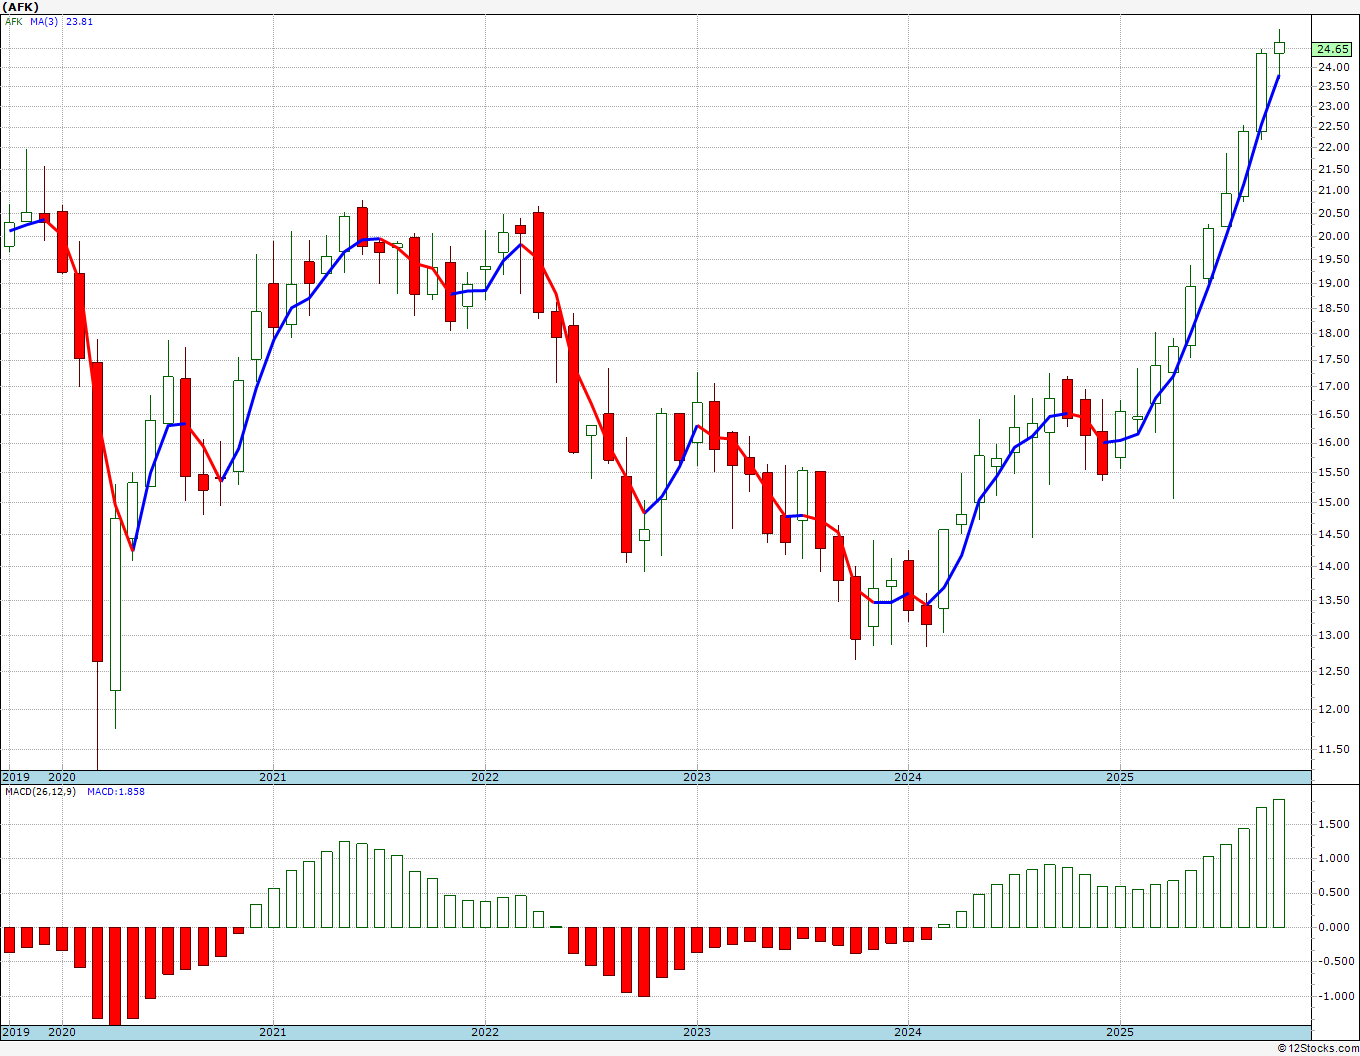Image resolution: width=1360 pixels, height=1056 pixels.
Task: Select the 2023 marker on price timeline
Action: click(x=697, y=777)
